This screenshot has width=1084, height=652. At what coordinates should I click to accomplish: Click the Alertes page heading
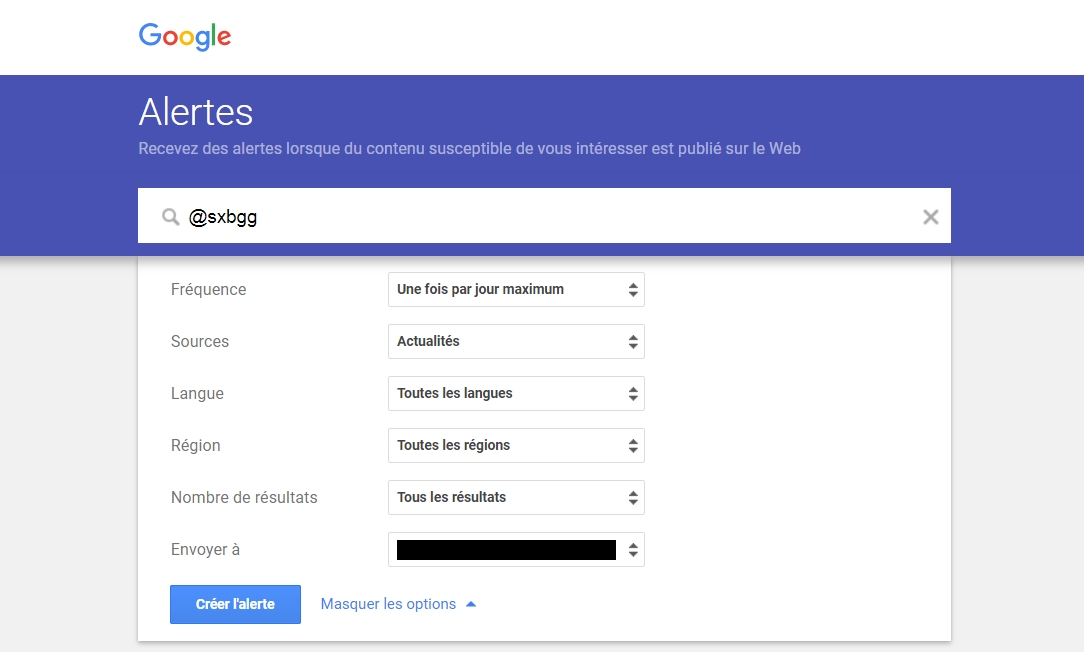[196, 112]
